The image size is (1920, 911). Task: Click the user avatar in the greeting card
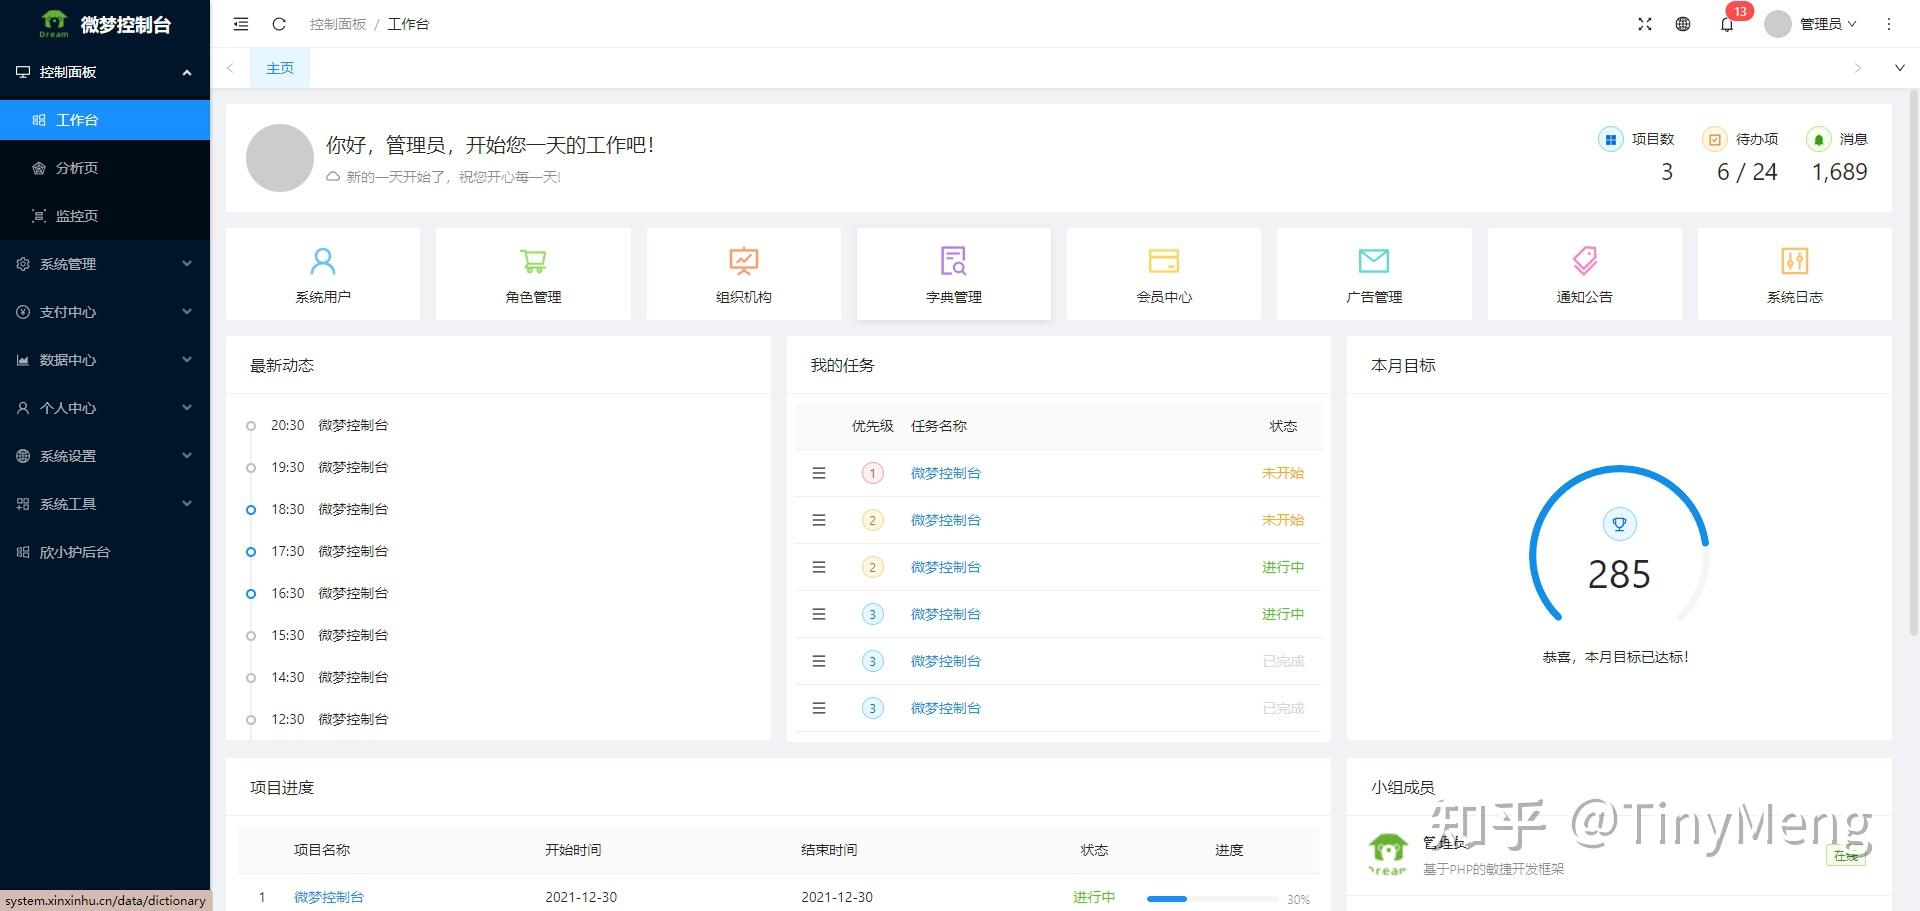280,158
